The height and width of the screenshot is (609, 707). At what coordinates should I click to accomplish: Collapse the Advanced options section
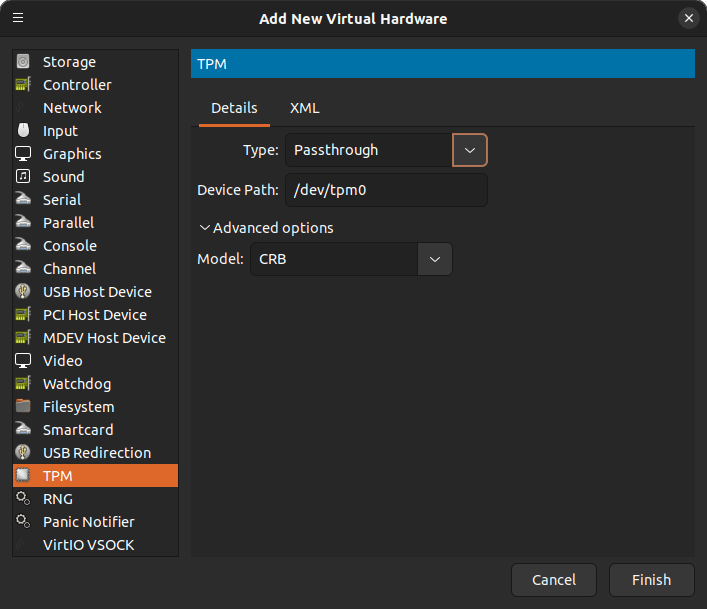(266, 228)
